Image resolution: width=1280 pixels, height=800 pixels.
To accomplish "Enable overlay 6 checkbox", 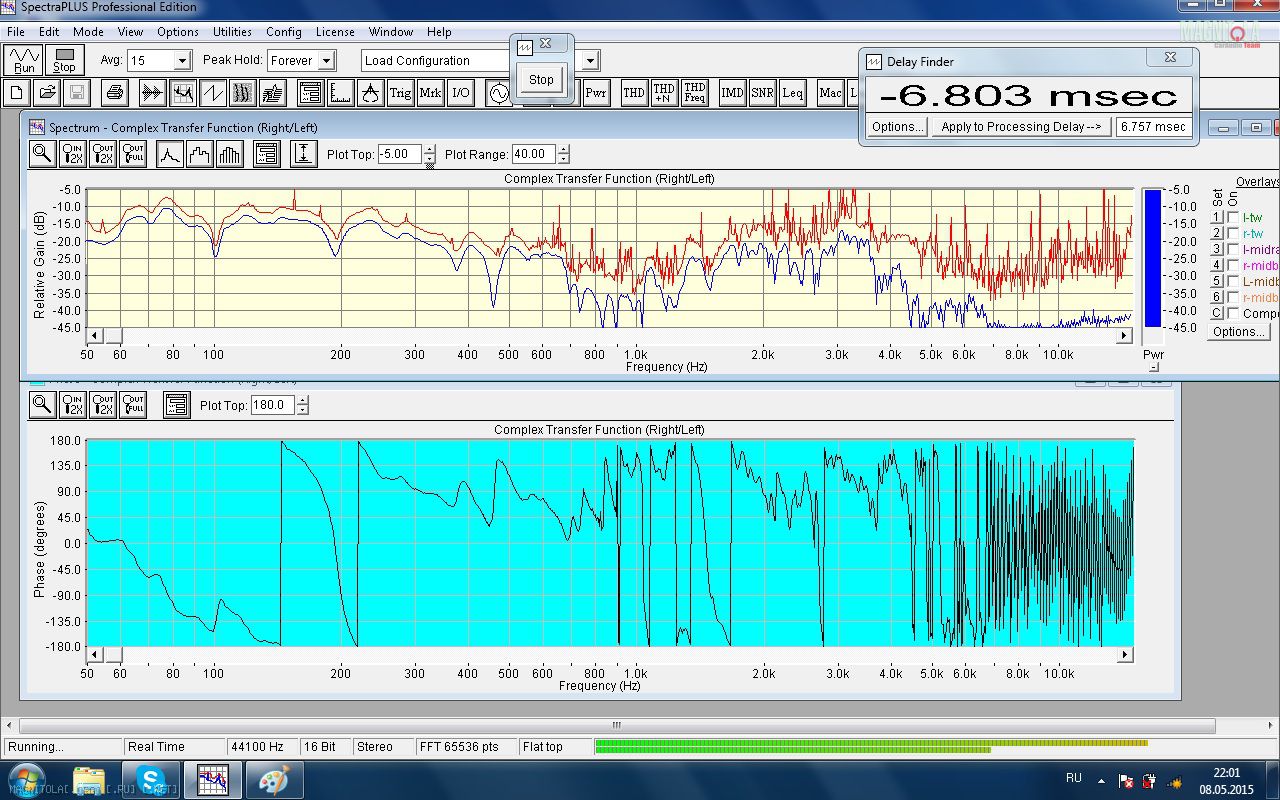I will [1233, 297].
